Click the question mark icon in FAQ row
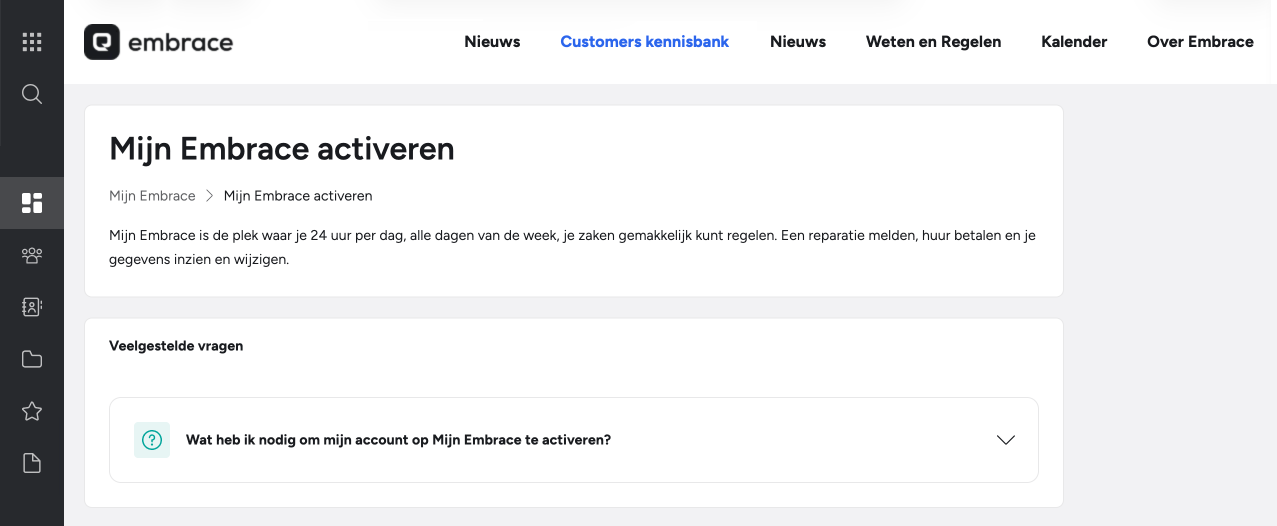Viewport: 1277px width, 526px height. click(x=152, y=440)
